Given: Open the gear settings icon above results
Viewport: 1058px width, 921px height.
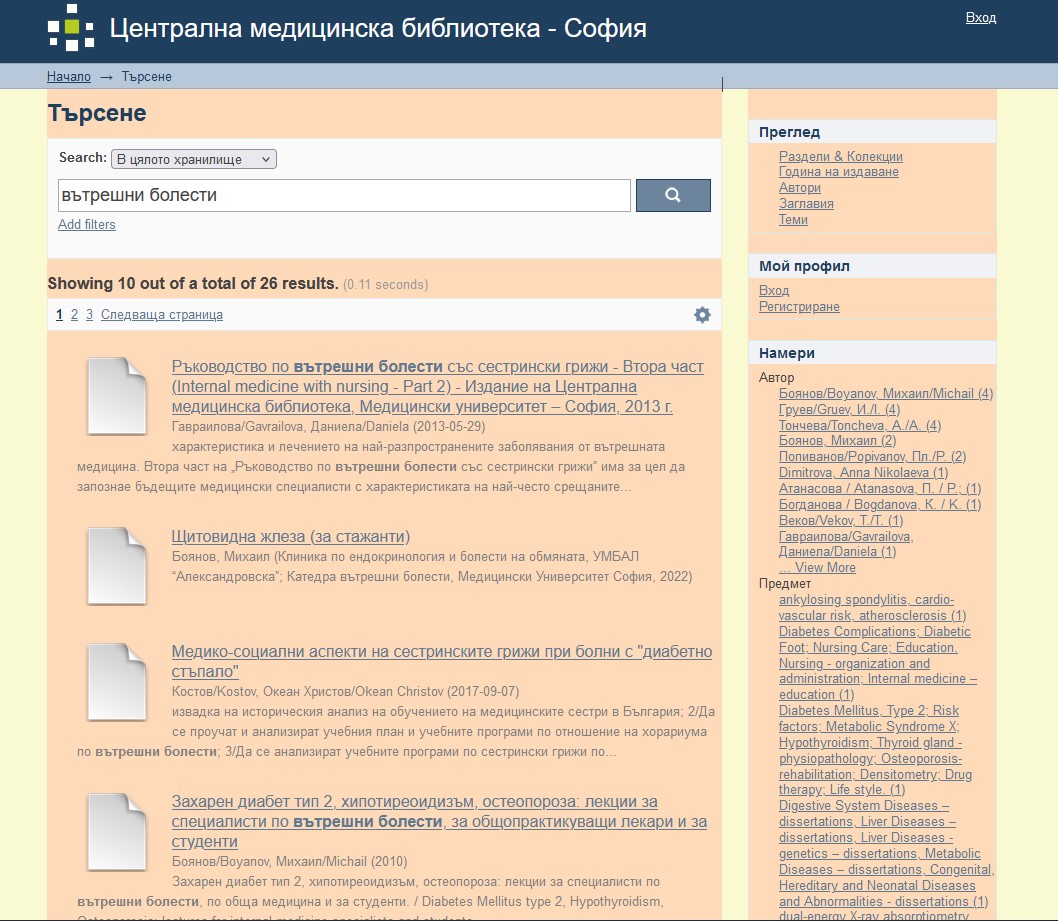Looking at the screenshot, I should tap(702, 315).
